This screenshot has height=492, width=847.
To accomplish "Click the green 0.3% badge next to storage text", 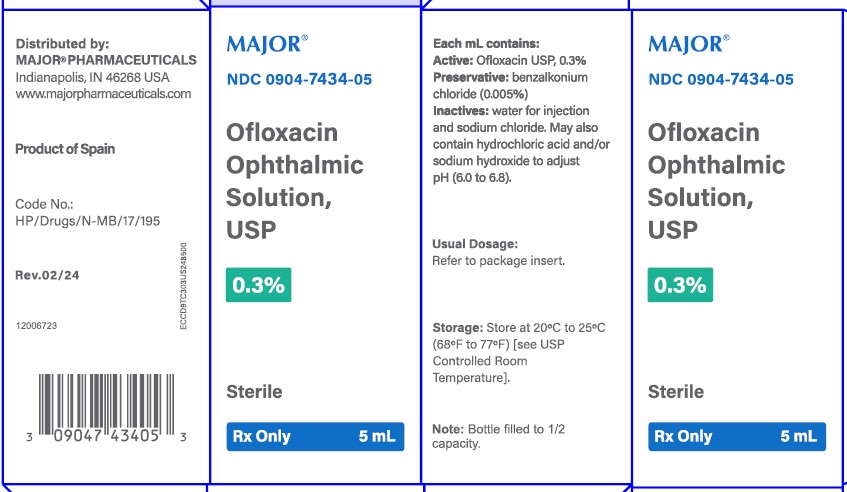I will tap(679, 285).
